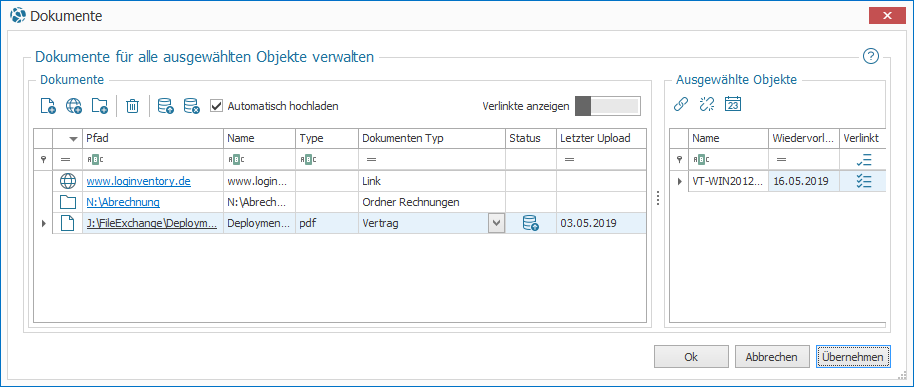
Task: Toggle Verlinkt checklist for VT-WIN2012 row
Action: pos(864,181)
